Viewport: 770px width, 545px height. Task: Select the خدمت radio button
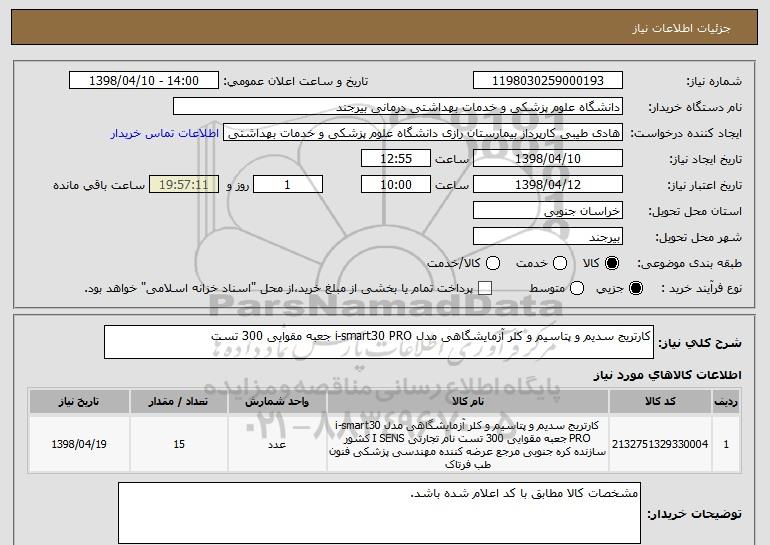point(560,264)
